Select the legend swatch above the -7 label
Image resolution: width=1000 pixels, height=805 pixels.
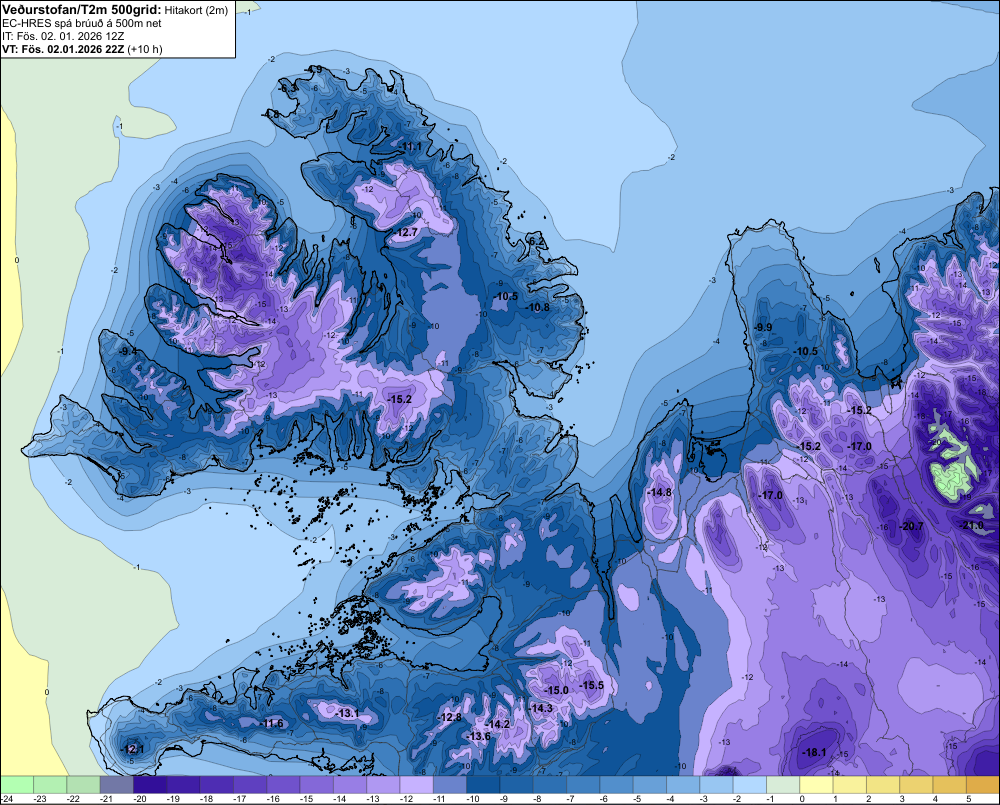pos(584,785)
